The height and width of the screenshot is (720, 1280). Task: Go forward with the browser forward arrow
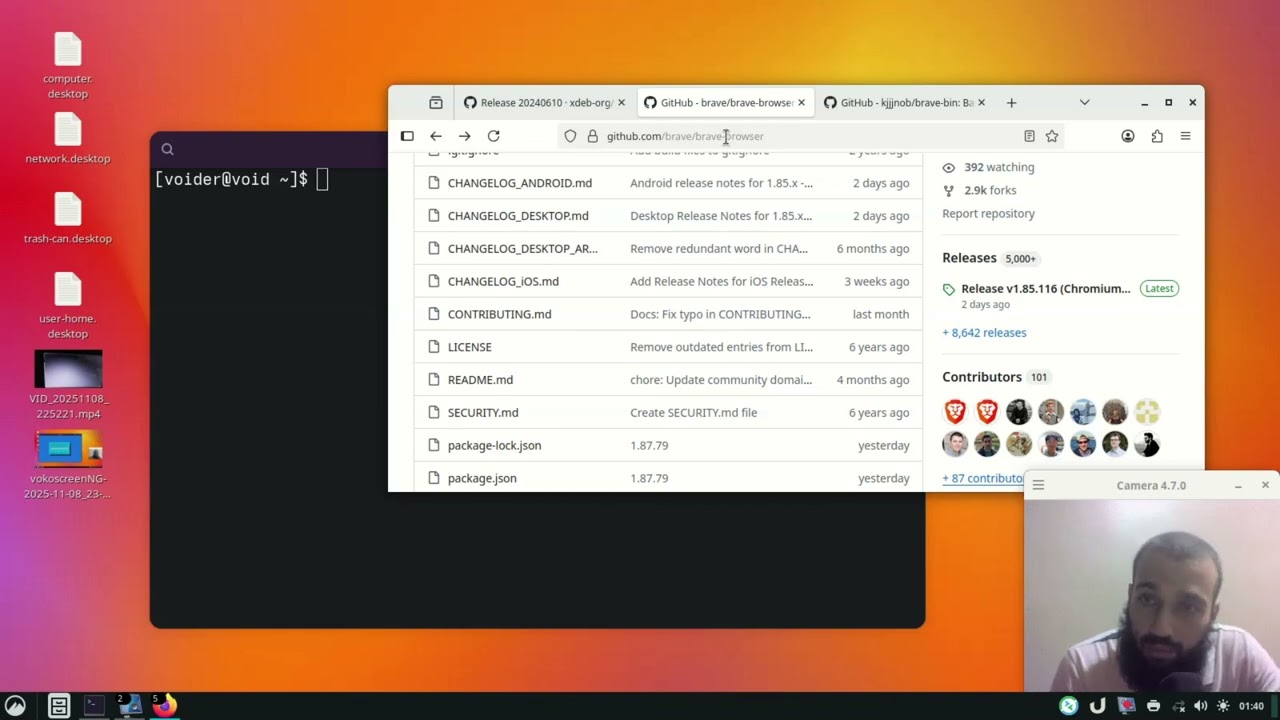[464, 136]
